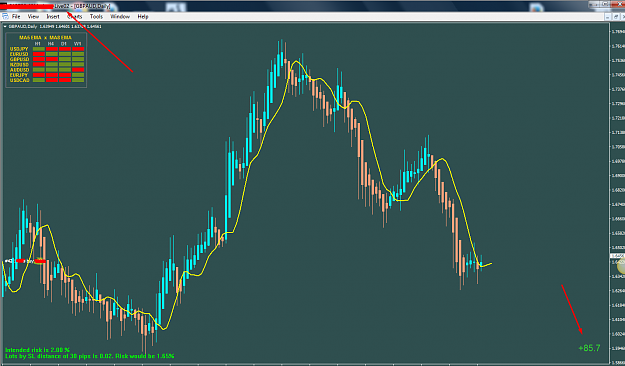Select the NZDUSD row label
Screen dimensions: 625x366
coord(19,65)
